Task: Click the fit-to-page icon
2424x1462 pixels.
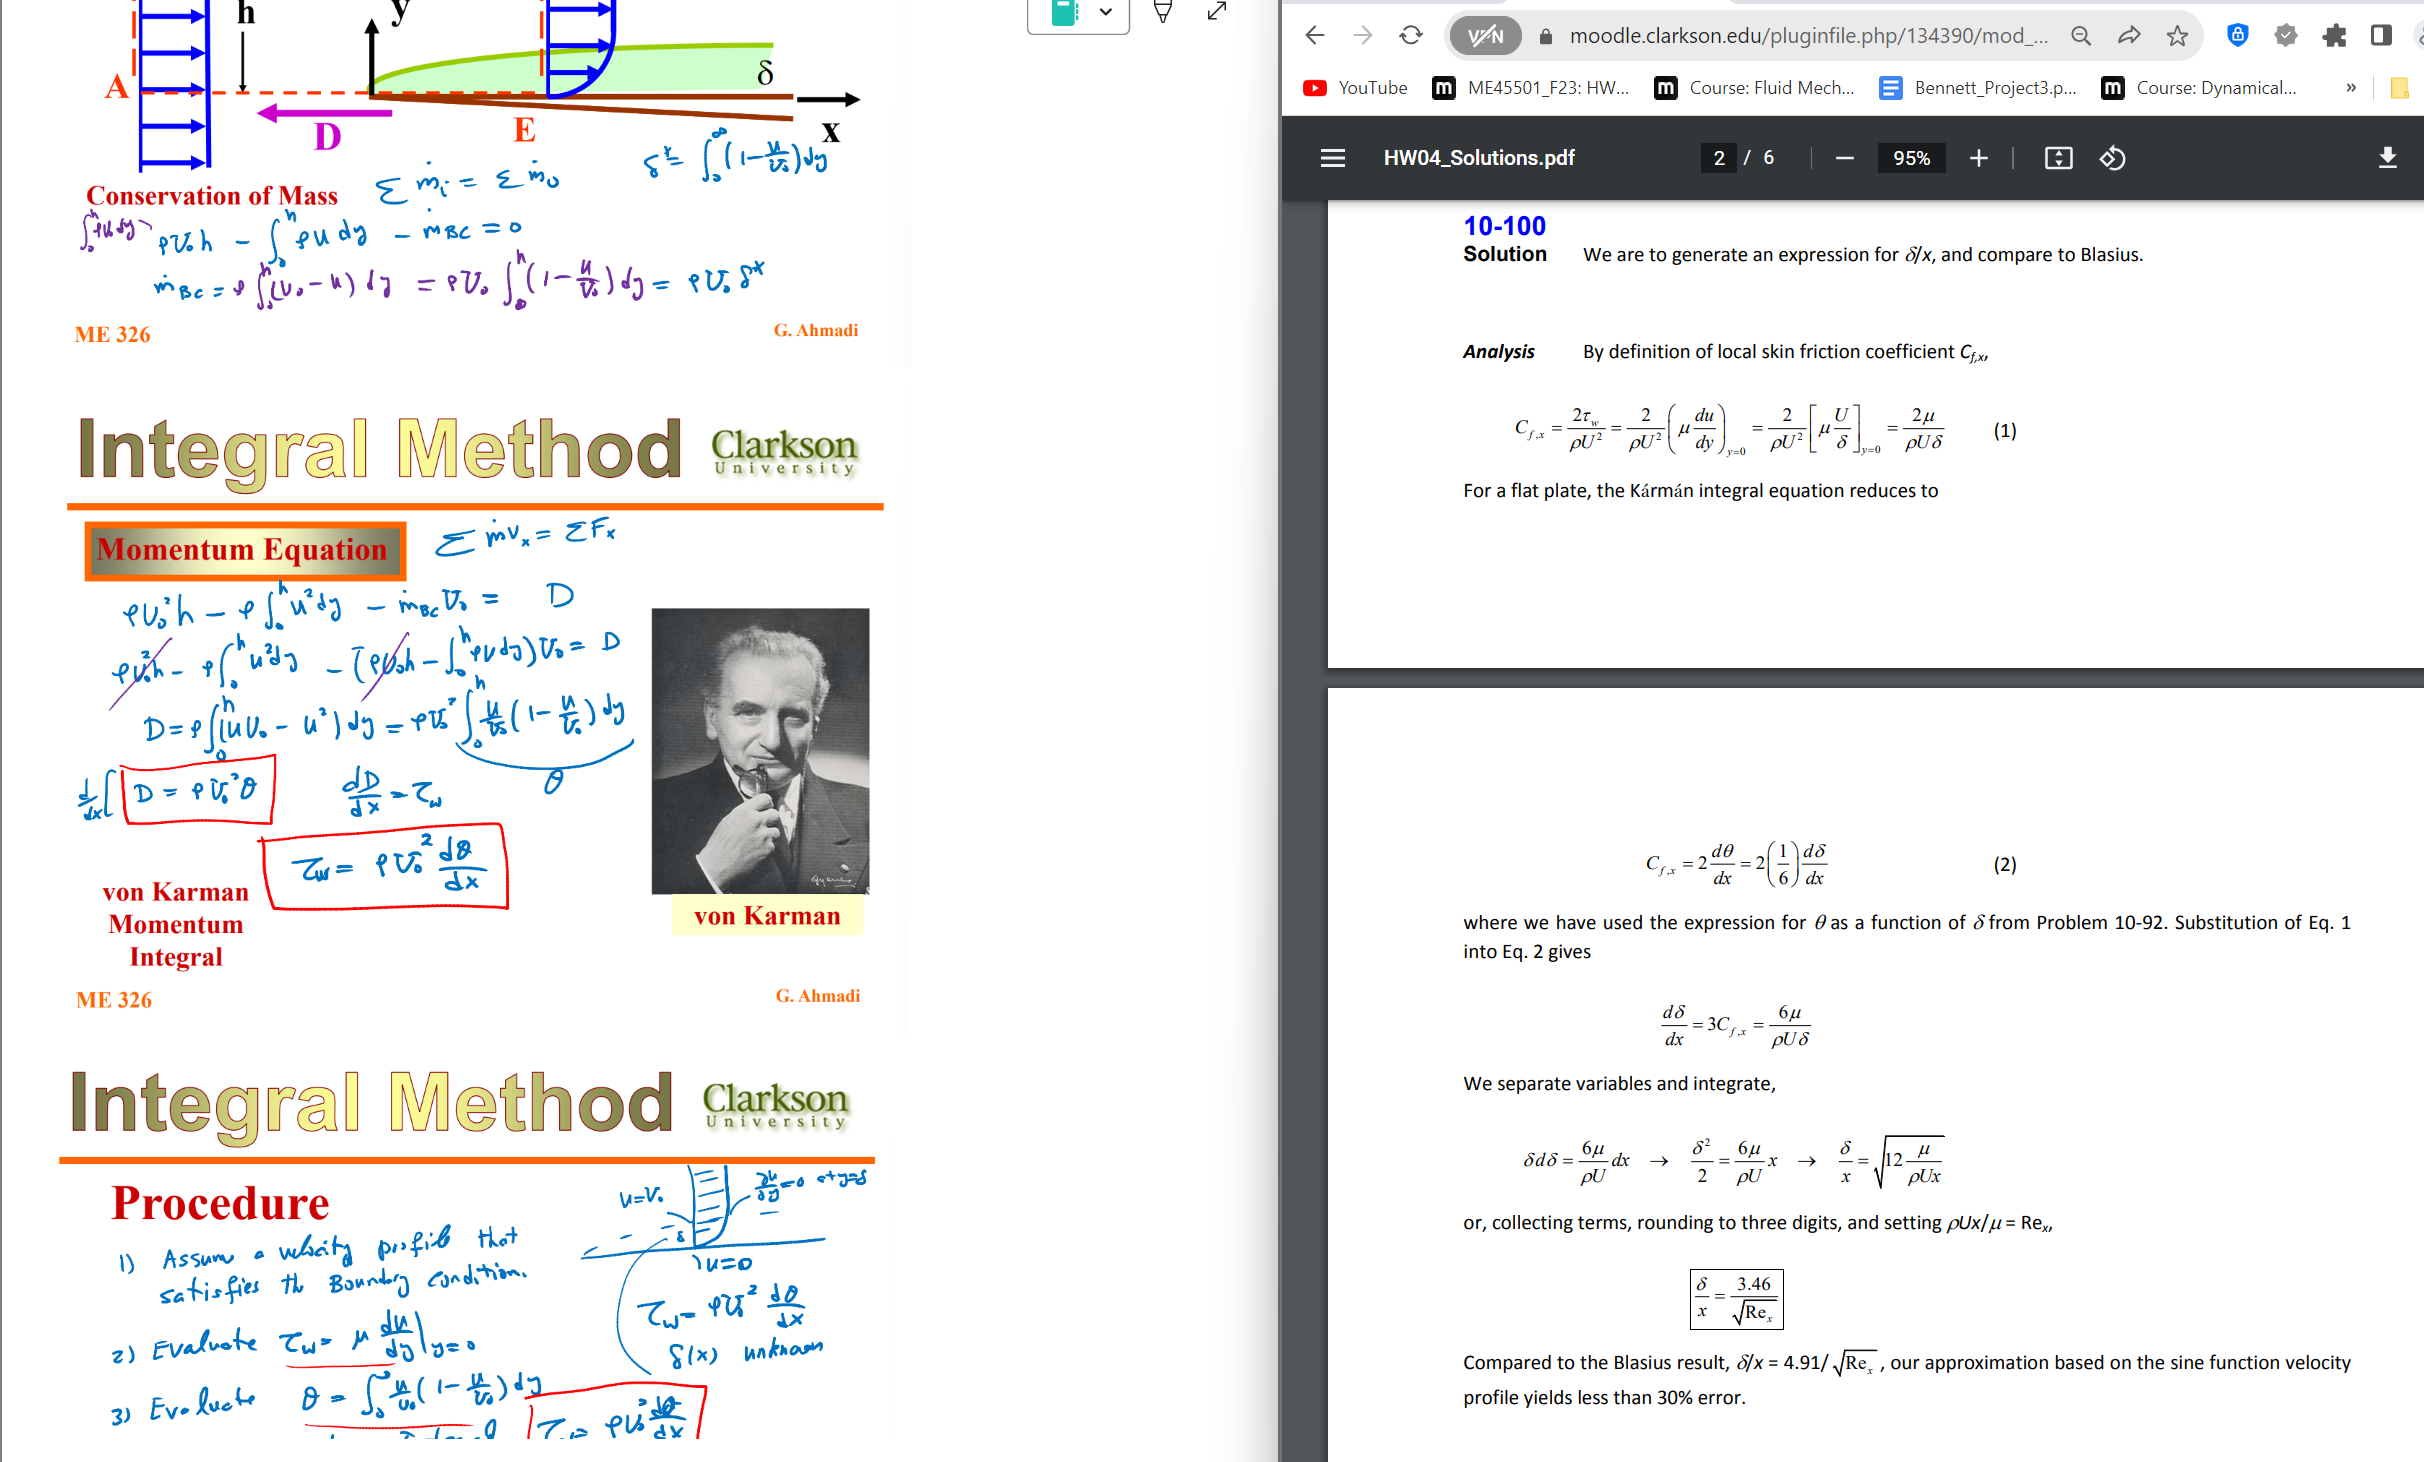Action: coord(2057,158)
